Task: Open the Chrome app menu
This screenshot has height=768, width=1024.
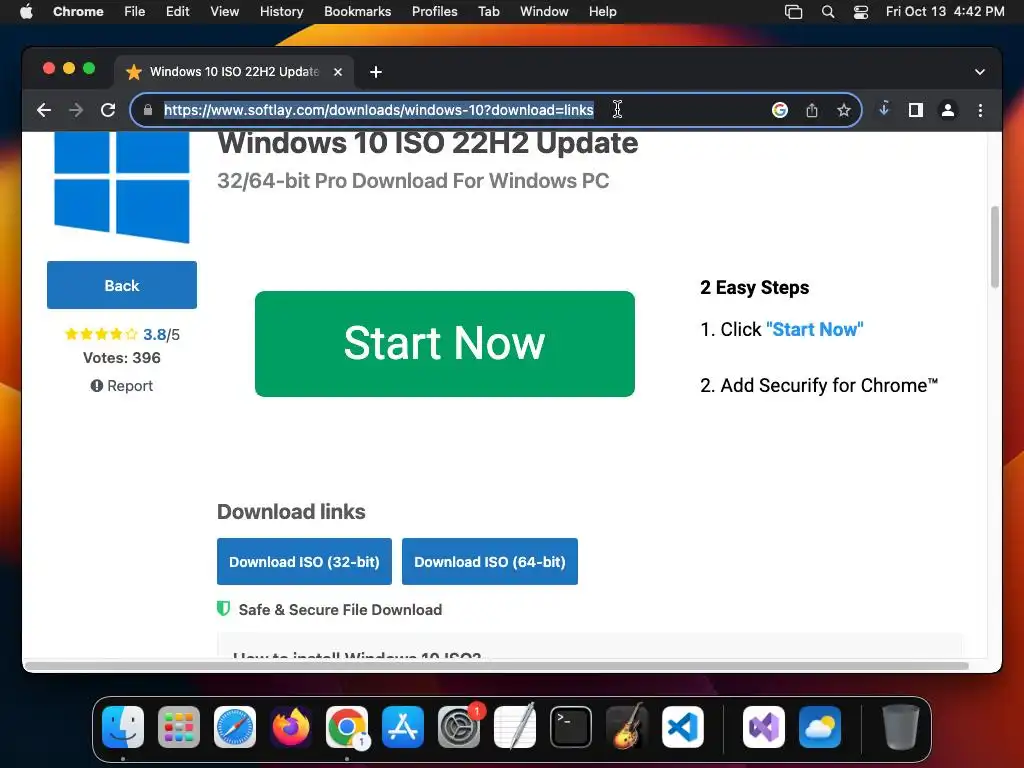Action: click(78, 12)
